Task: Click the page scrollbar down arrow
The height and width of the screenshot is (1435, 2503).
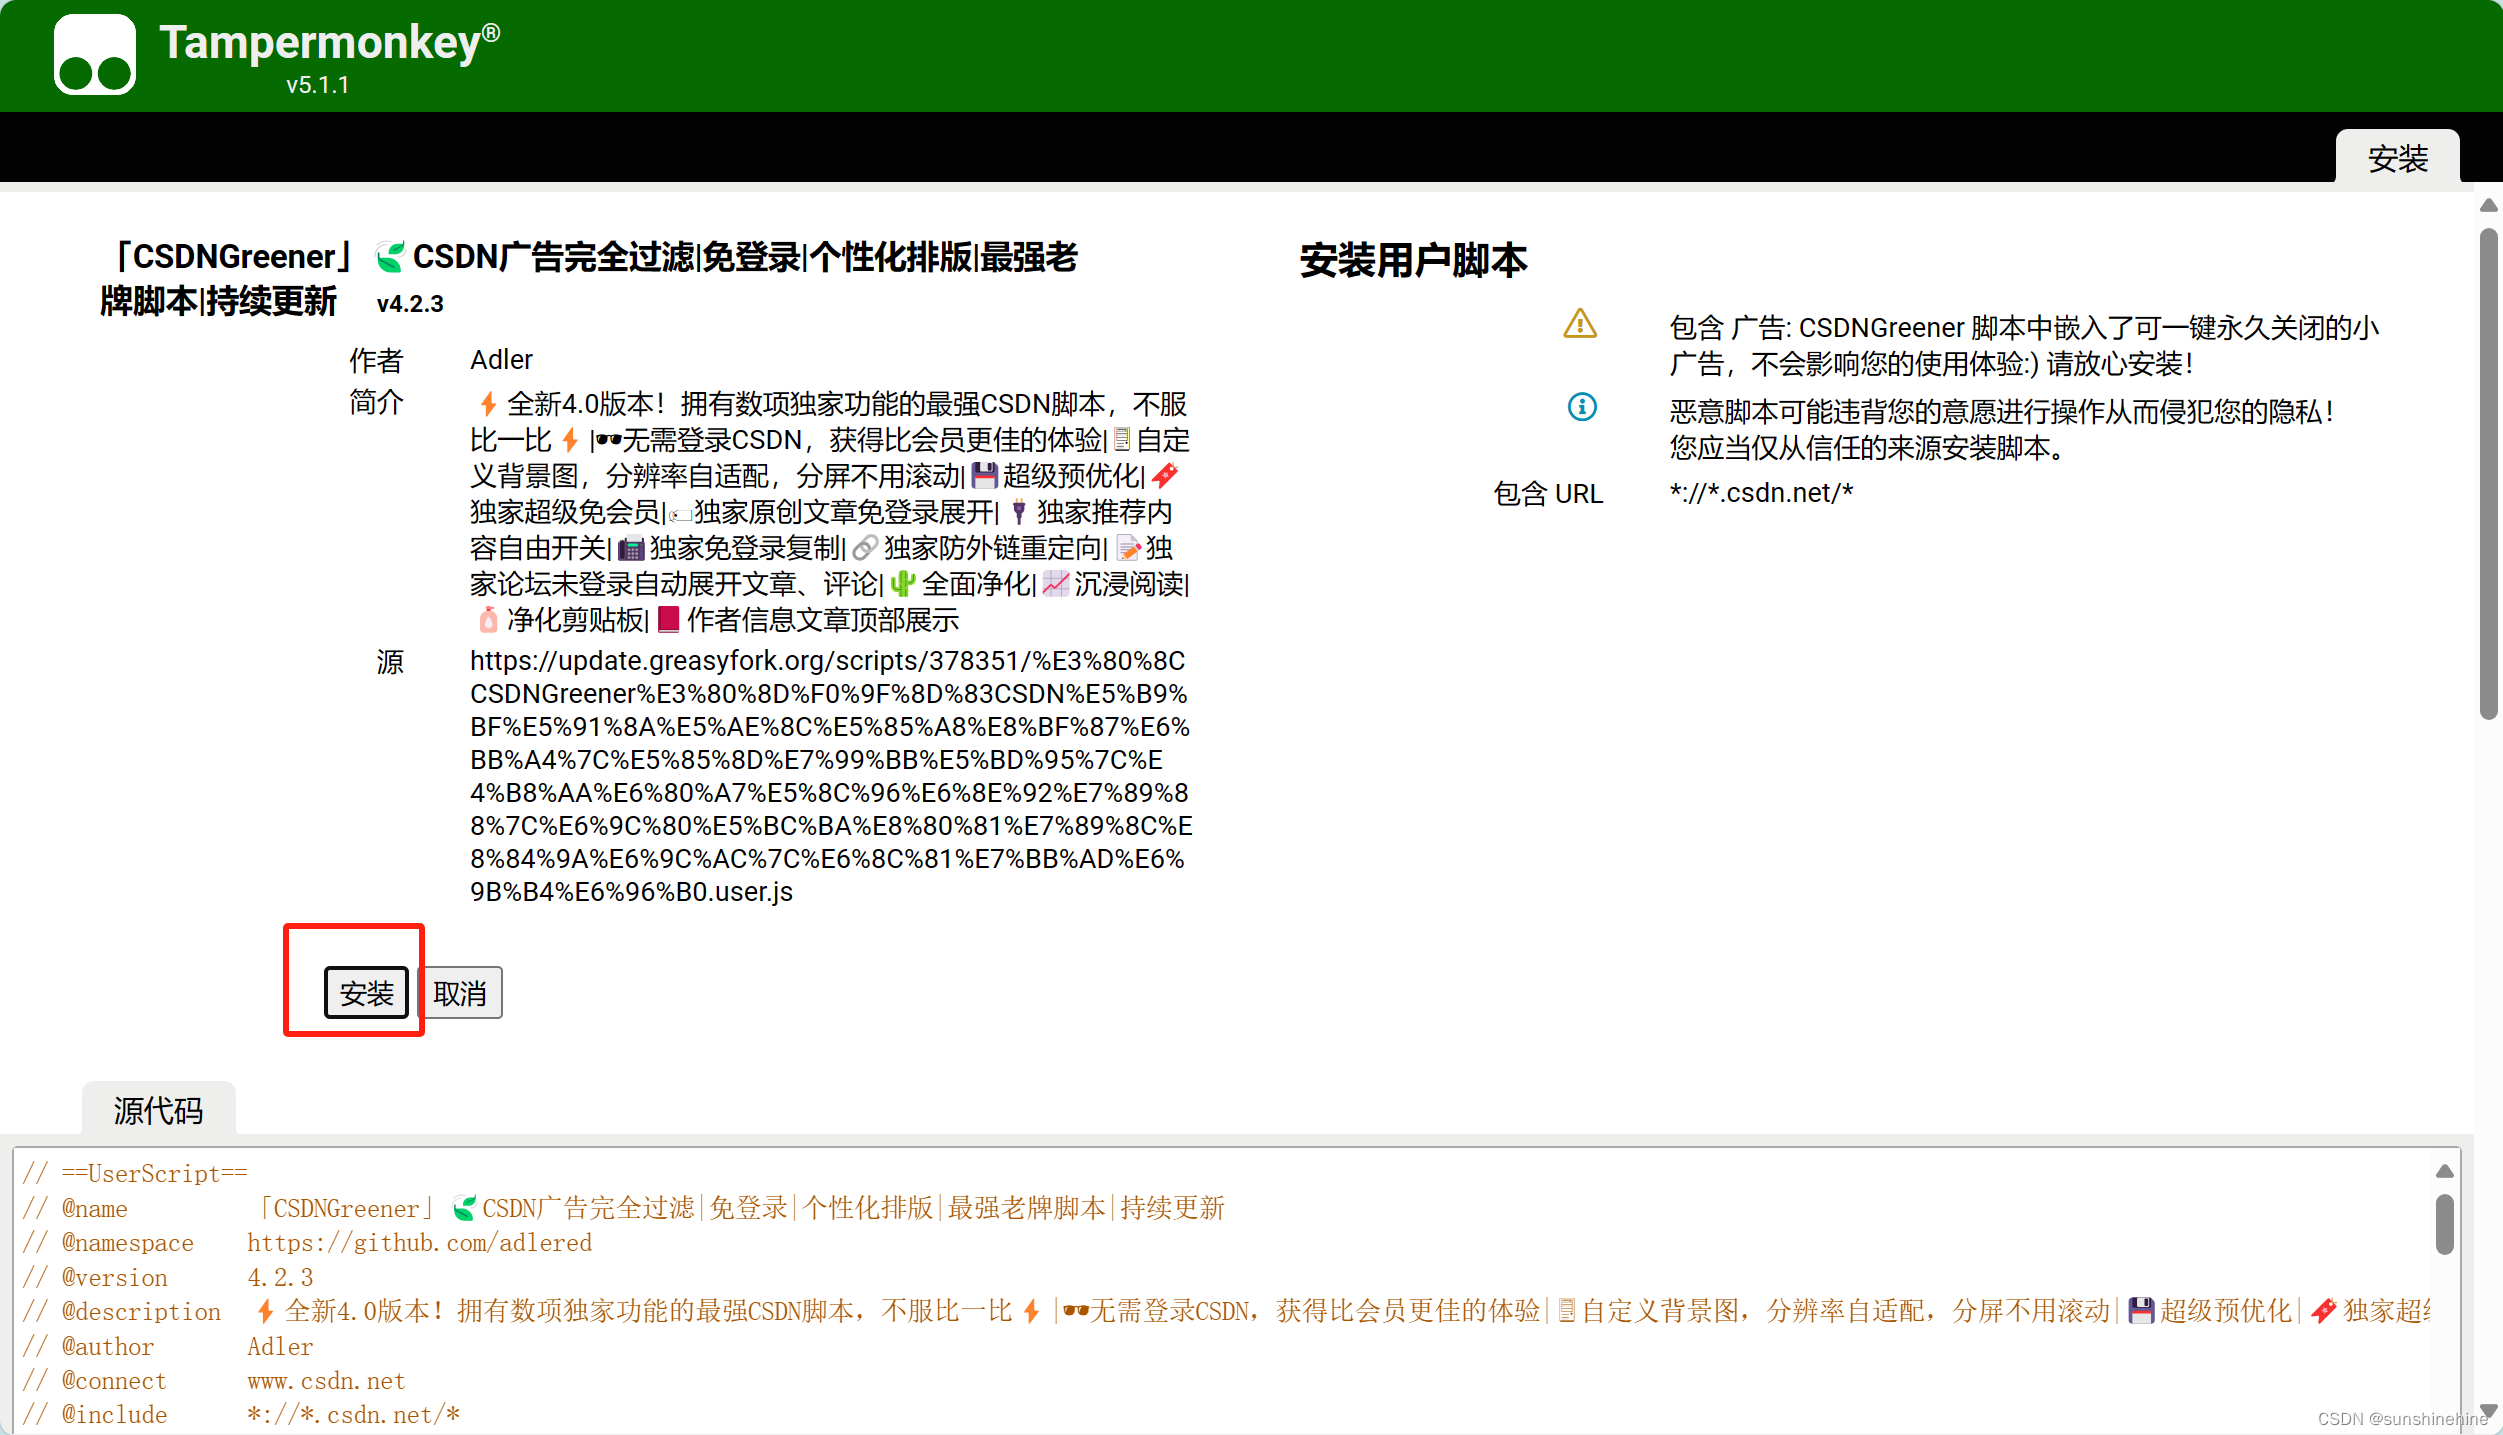Action: tap(2488, 1411)
